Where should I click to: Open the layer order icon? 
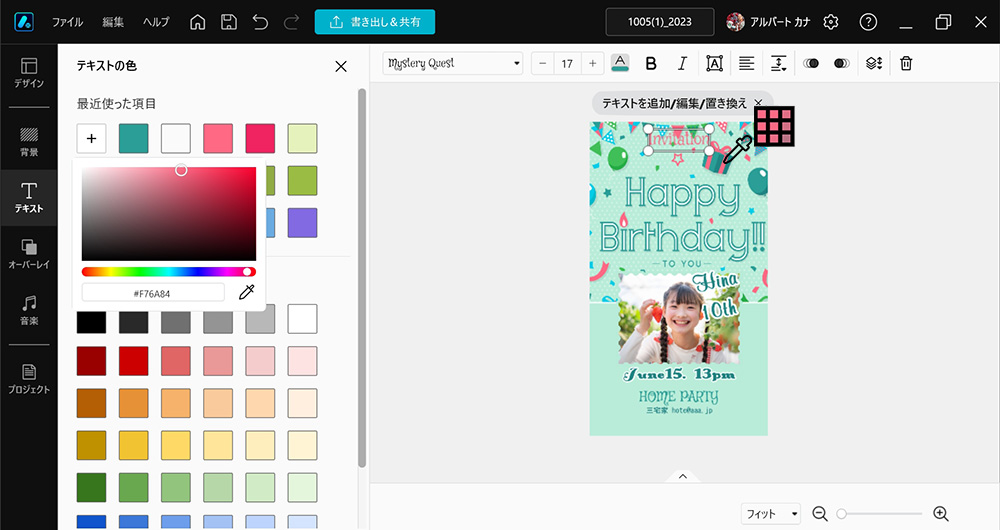(874, 63)
